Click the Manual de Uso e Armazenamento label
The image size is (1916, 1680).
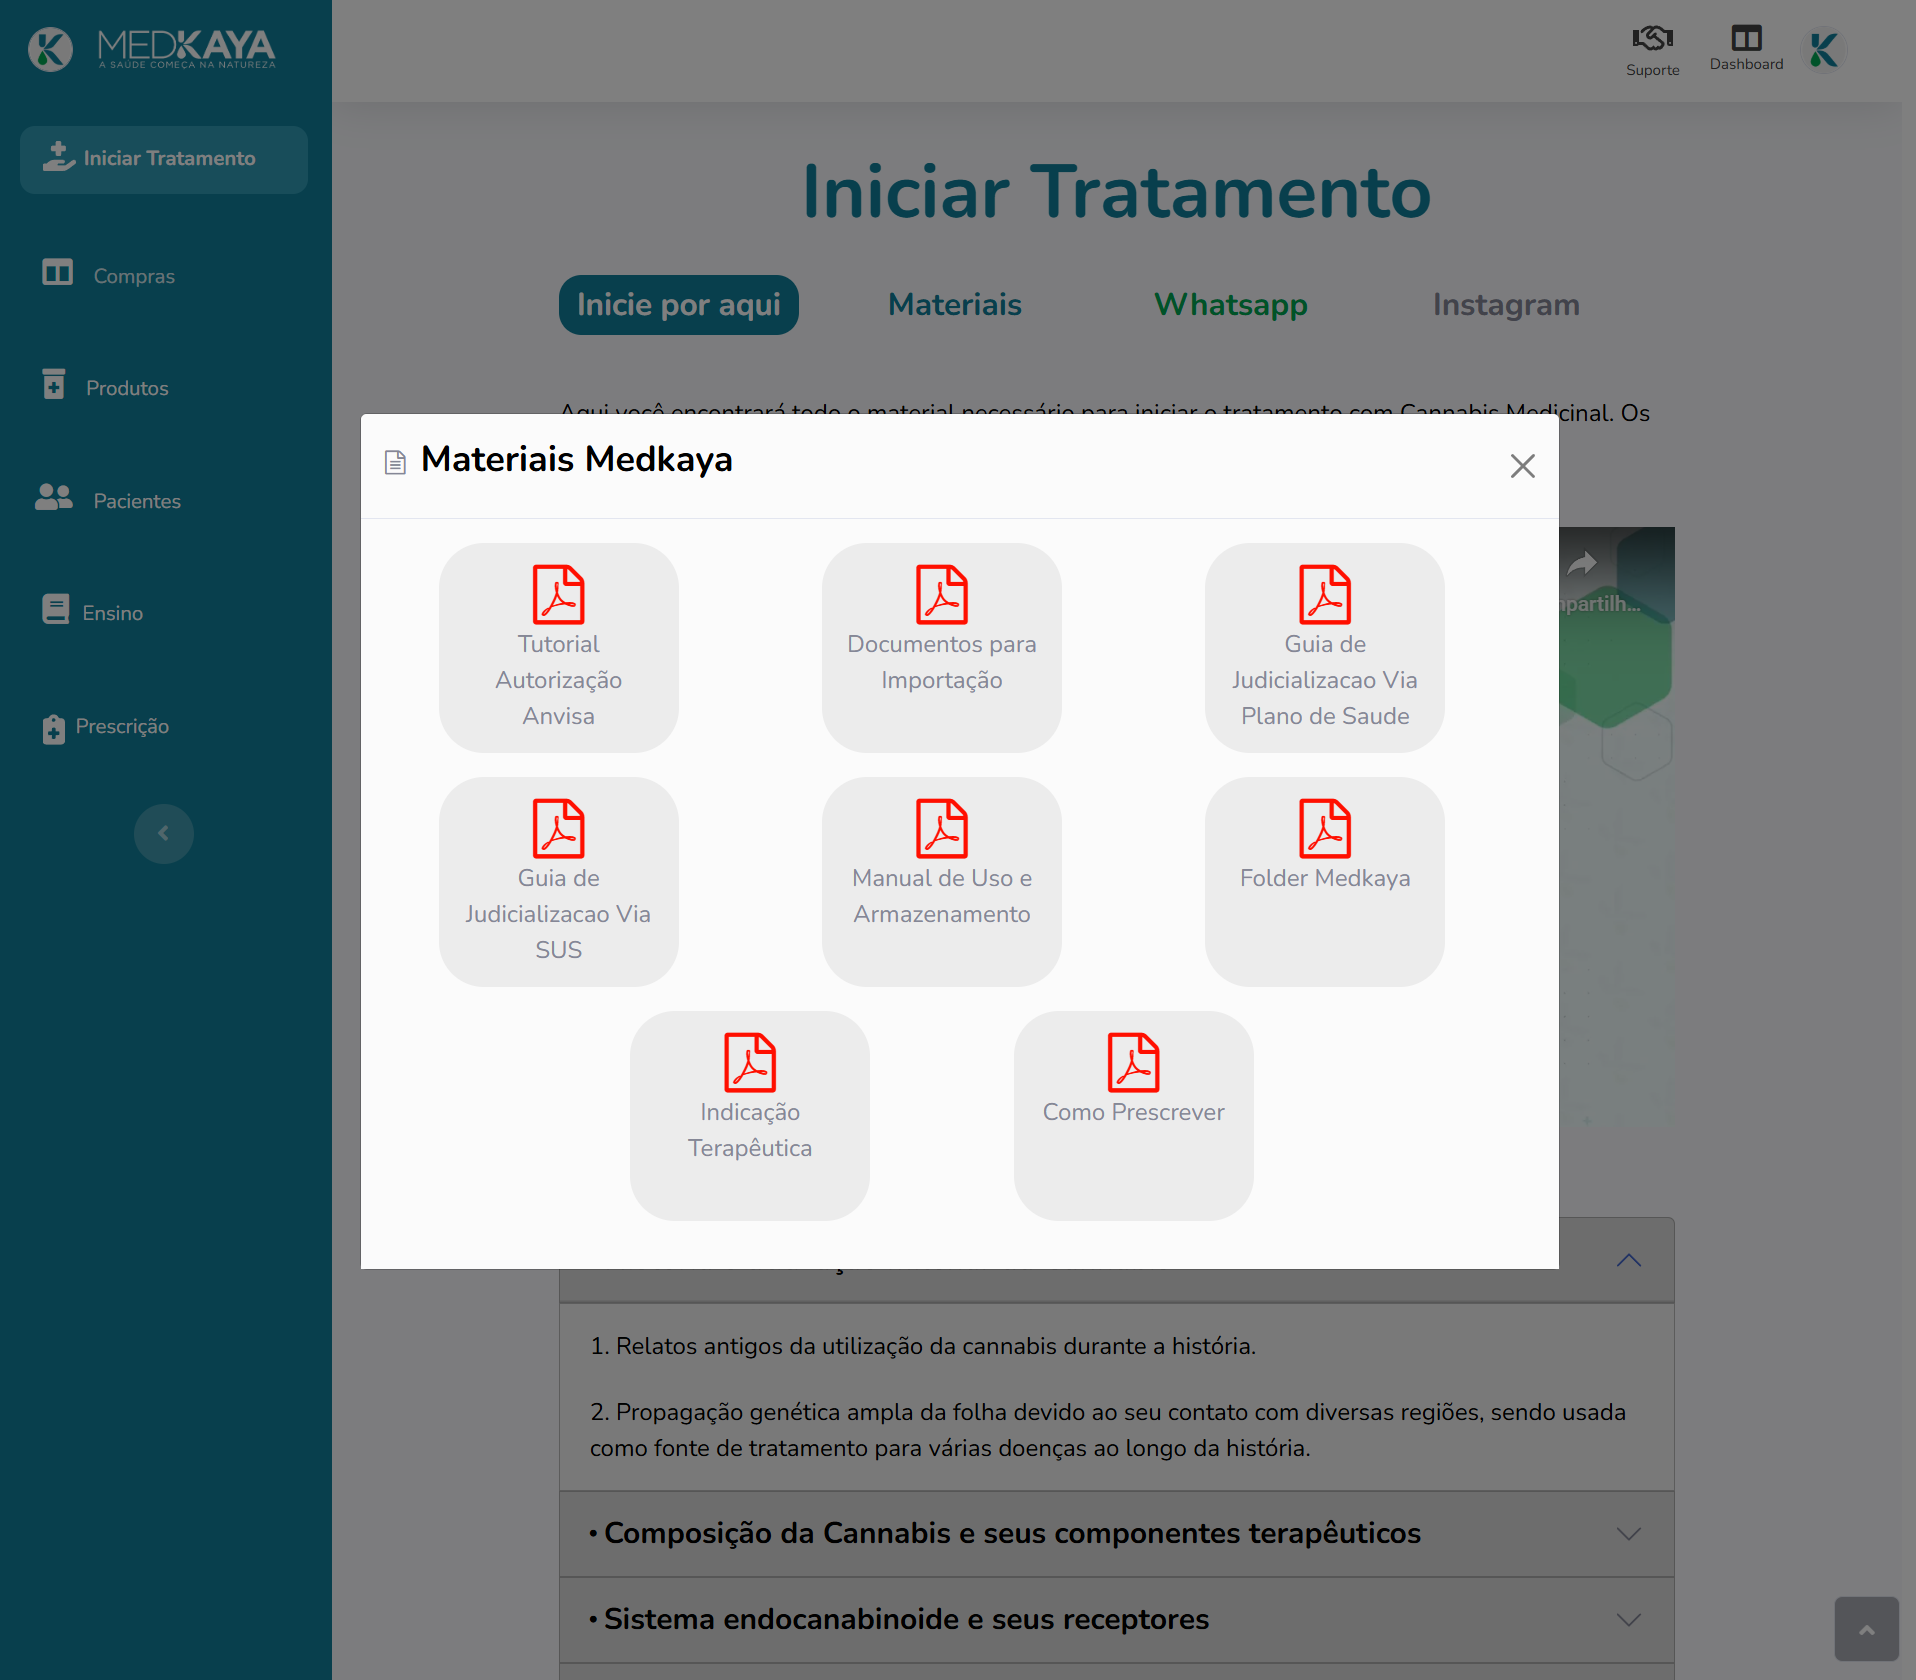[941, 896]
